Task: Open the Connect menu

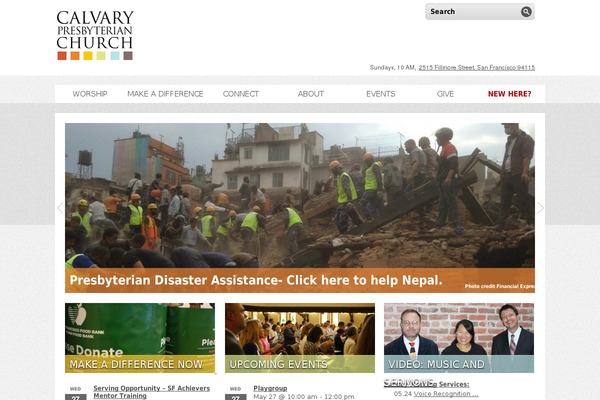Action: pos(241,94)
